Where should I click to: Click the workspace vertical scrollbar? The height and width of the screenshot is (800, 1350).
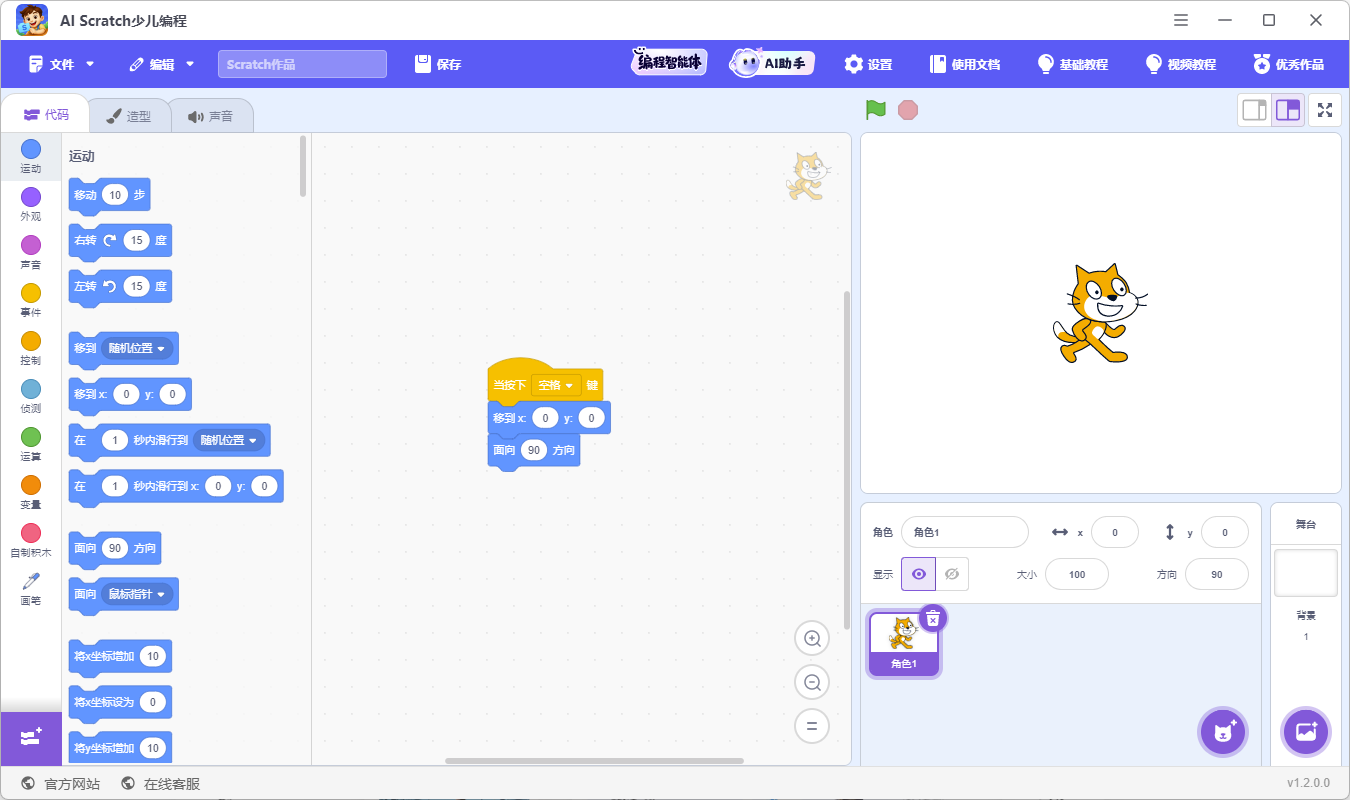pyautogui.click(x=846, y=460)
